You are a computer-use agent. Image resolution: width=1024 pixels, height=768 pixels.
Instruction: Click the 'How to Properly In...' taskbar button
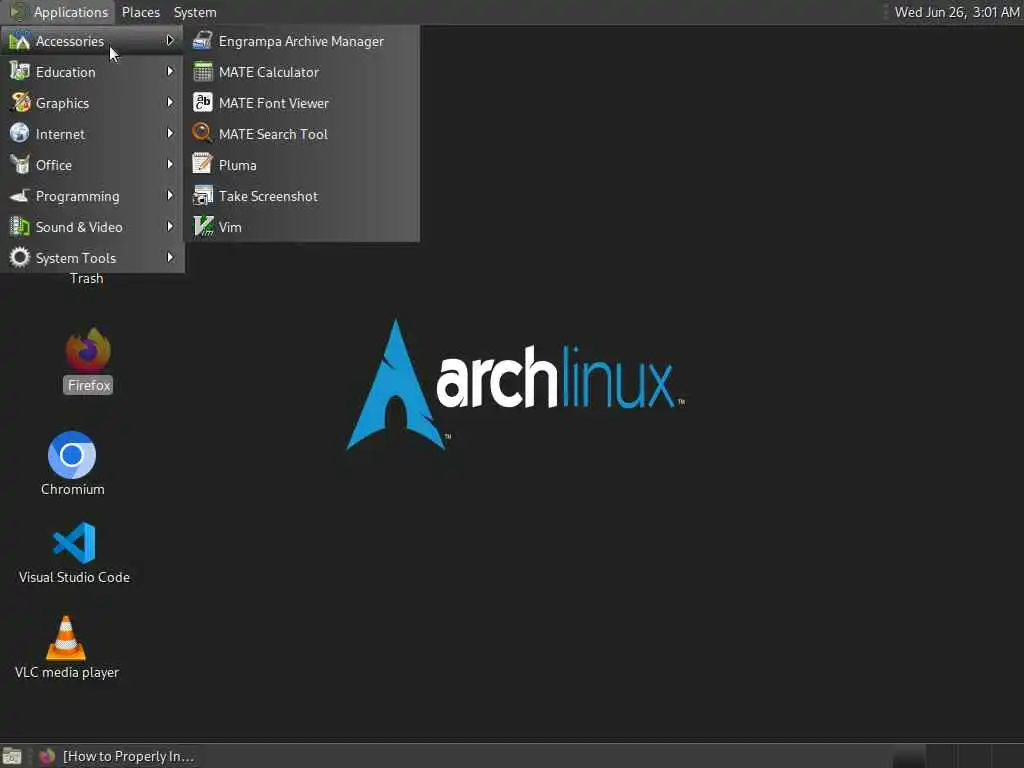[x=116, y=756]
